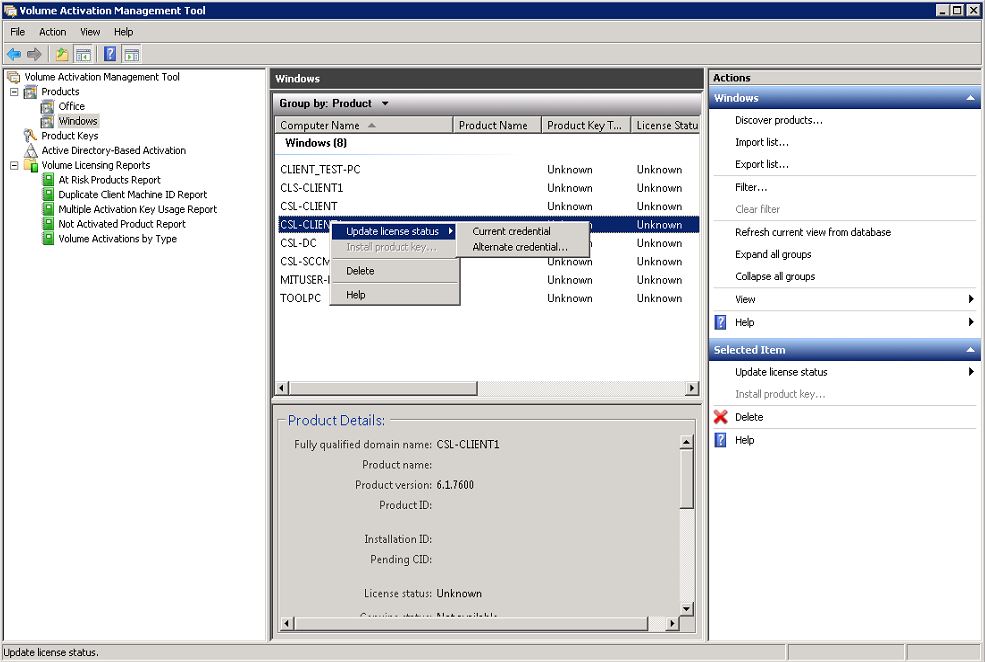Open the At Risk Products Report
The height and width of the screenshot is (662, 985).
(109, 180)
